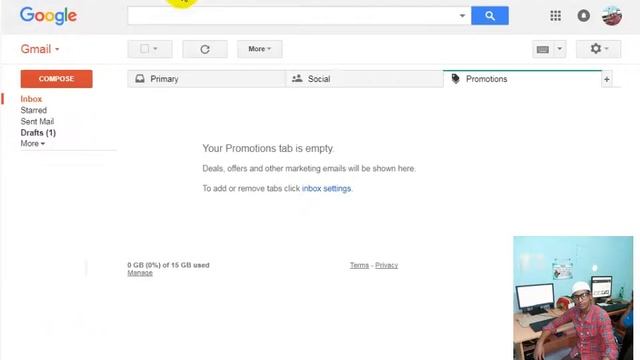Open the notifications bell
The height and width of the screenshot is (360, 640).
coord(583,16)
